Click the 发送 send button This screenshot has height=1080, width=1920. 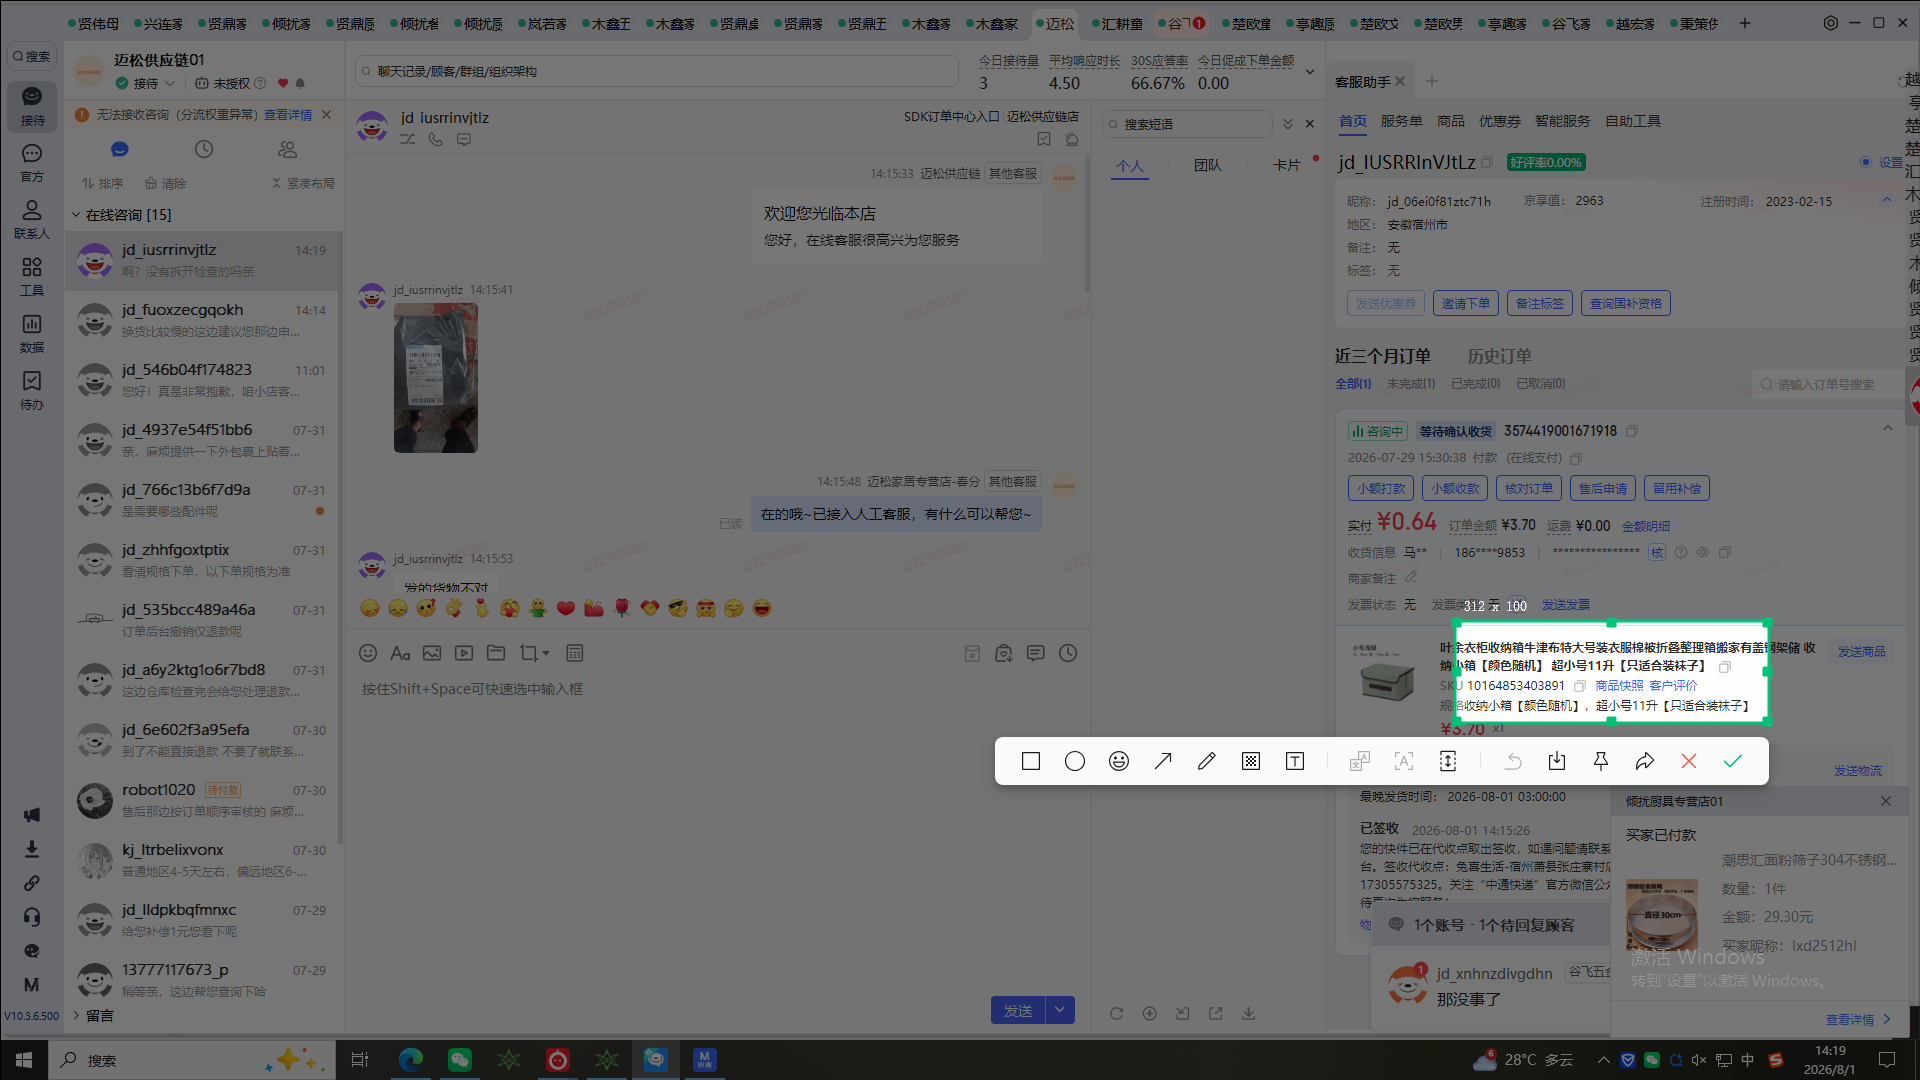click(1018, 1010)
